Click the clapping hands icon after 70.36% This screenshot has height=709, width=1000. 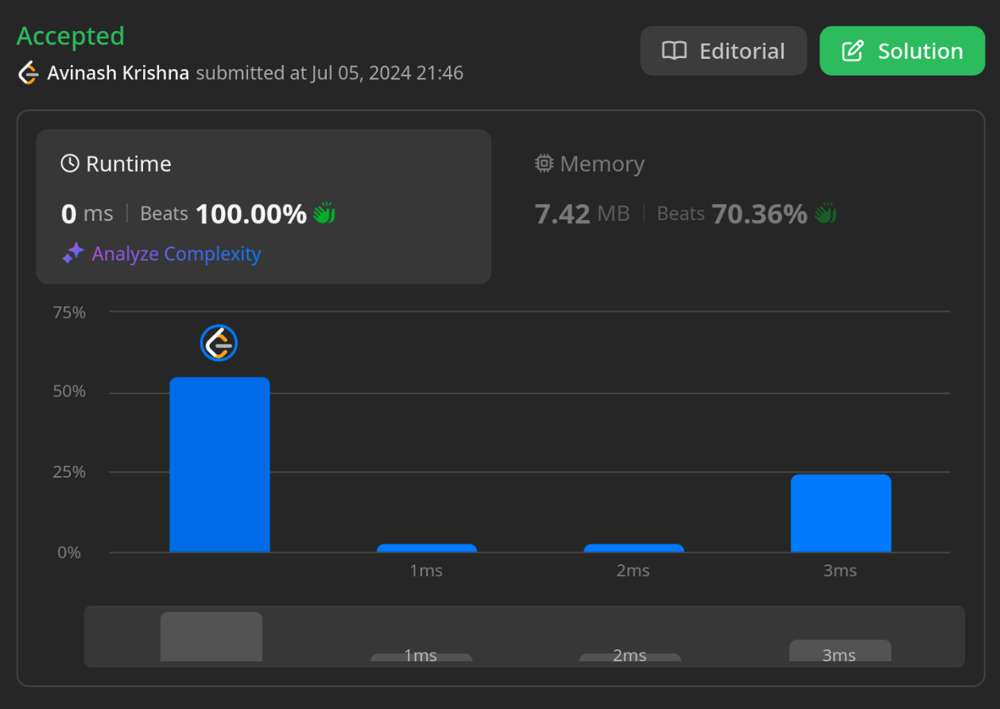[x=825, y=213]
